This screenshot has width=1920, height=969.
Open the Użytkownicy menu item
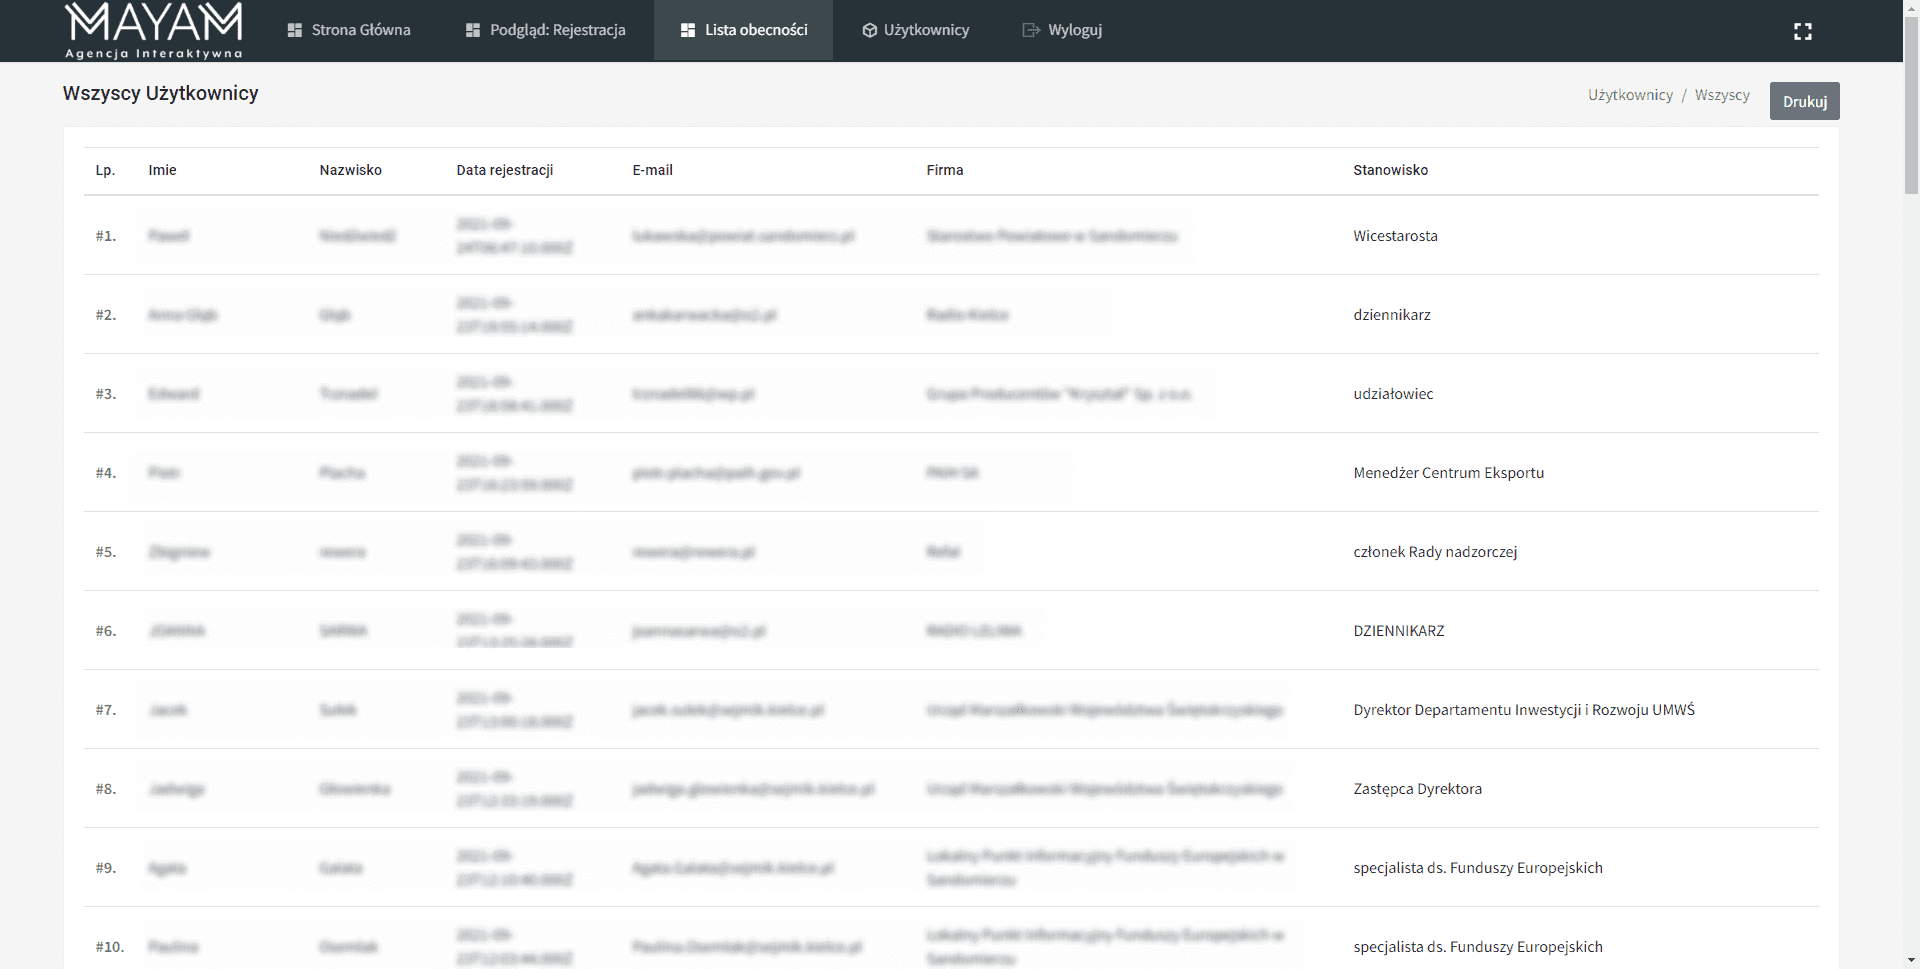(x=925, y=30)
